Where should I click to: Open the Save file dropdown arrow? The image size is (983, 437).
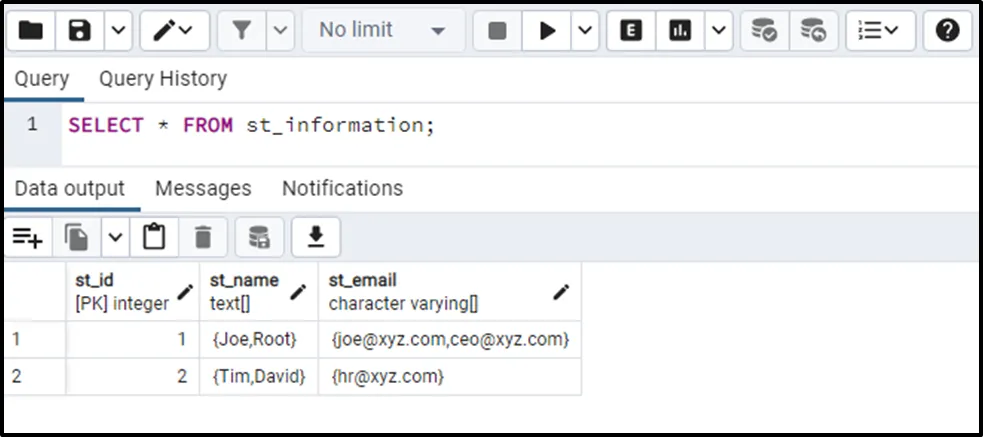[x=117, y=31]
